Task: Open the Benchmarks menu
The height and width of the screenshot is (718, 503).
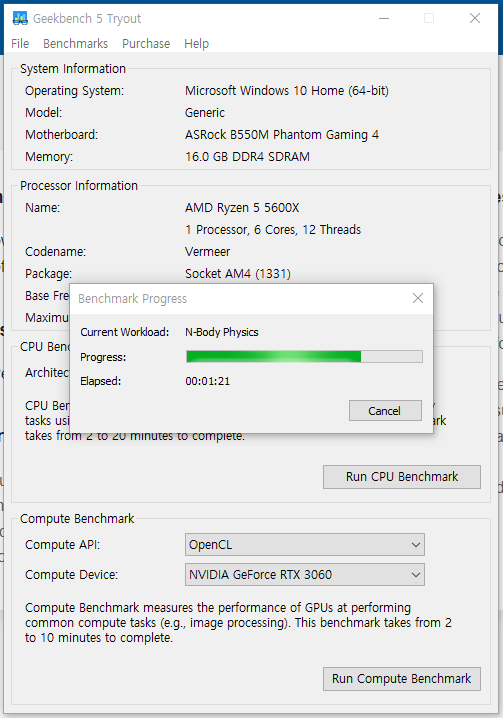Action: [x=76, y=44]
